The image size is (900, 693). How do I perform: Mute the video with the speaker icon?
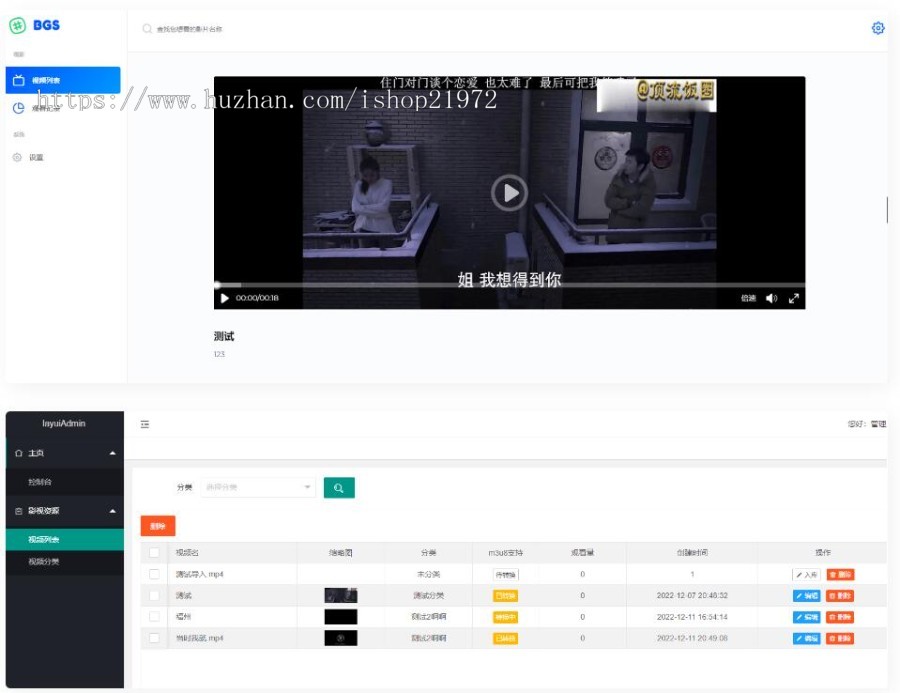click(x=771, y=298)
